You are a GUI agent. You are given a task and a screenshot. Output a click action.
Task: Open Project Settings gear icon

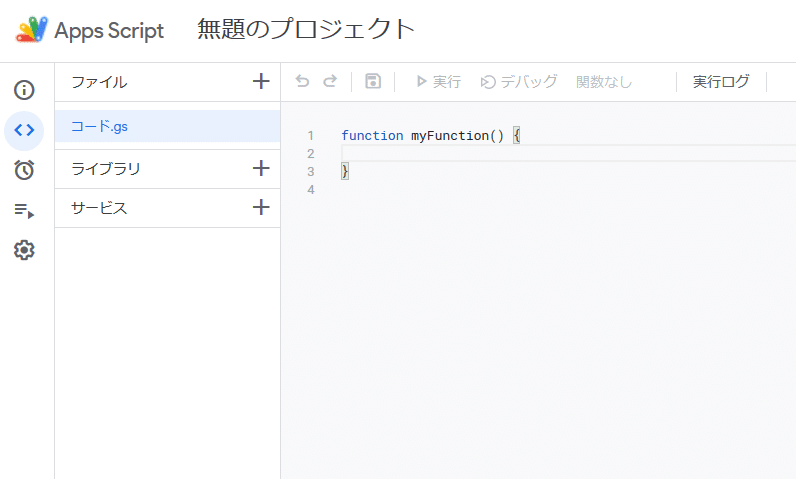pyautogui.click(x=24, y=250)
